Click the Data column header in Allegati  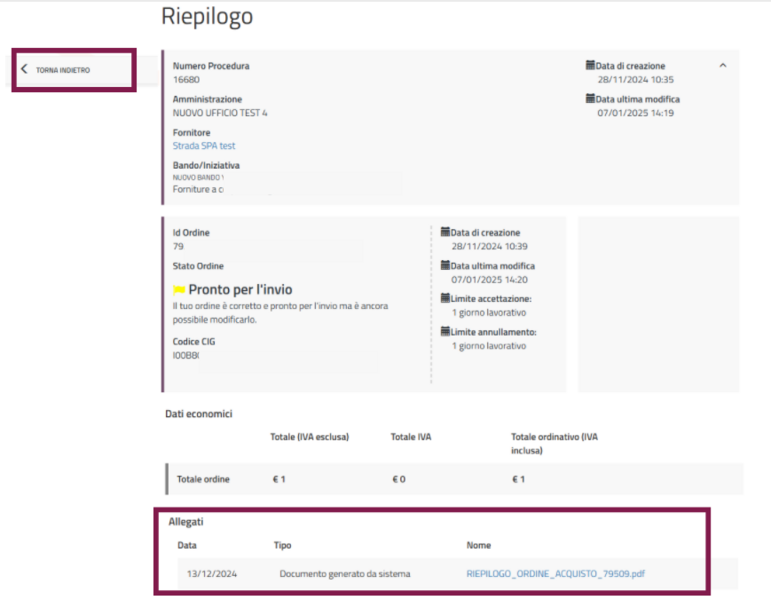pos(187,546)
